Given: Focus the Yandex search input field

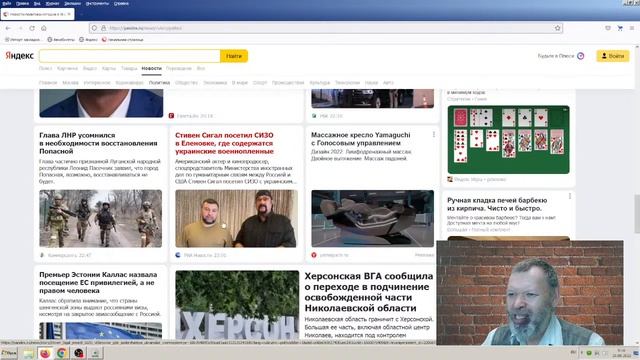Looking at the screenshot, I should point(130,56).
